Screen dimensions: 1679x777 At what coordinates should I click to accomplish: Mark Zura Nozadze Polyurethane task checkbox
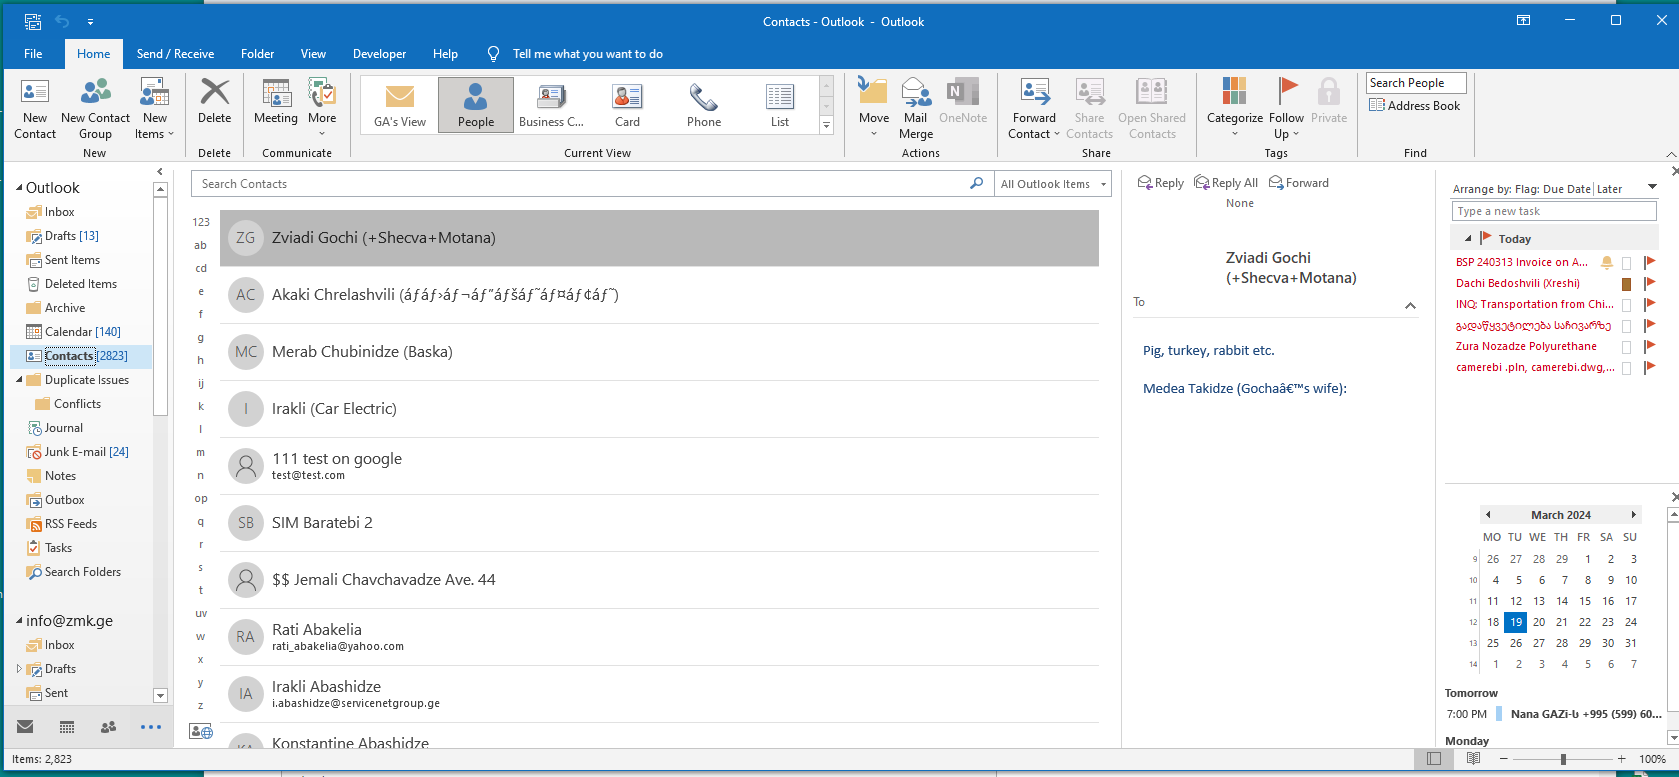point(1626,347)
